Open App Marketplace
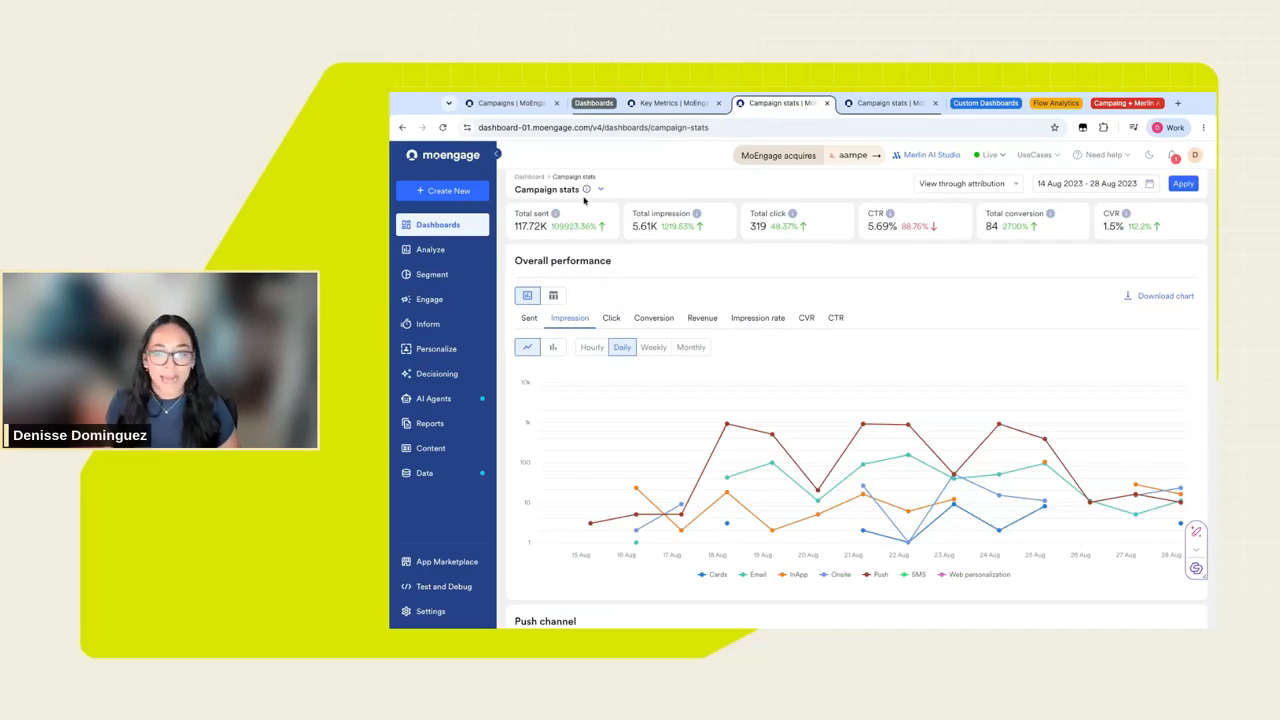 (x=446, y=562)
